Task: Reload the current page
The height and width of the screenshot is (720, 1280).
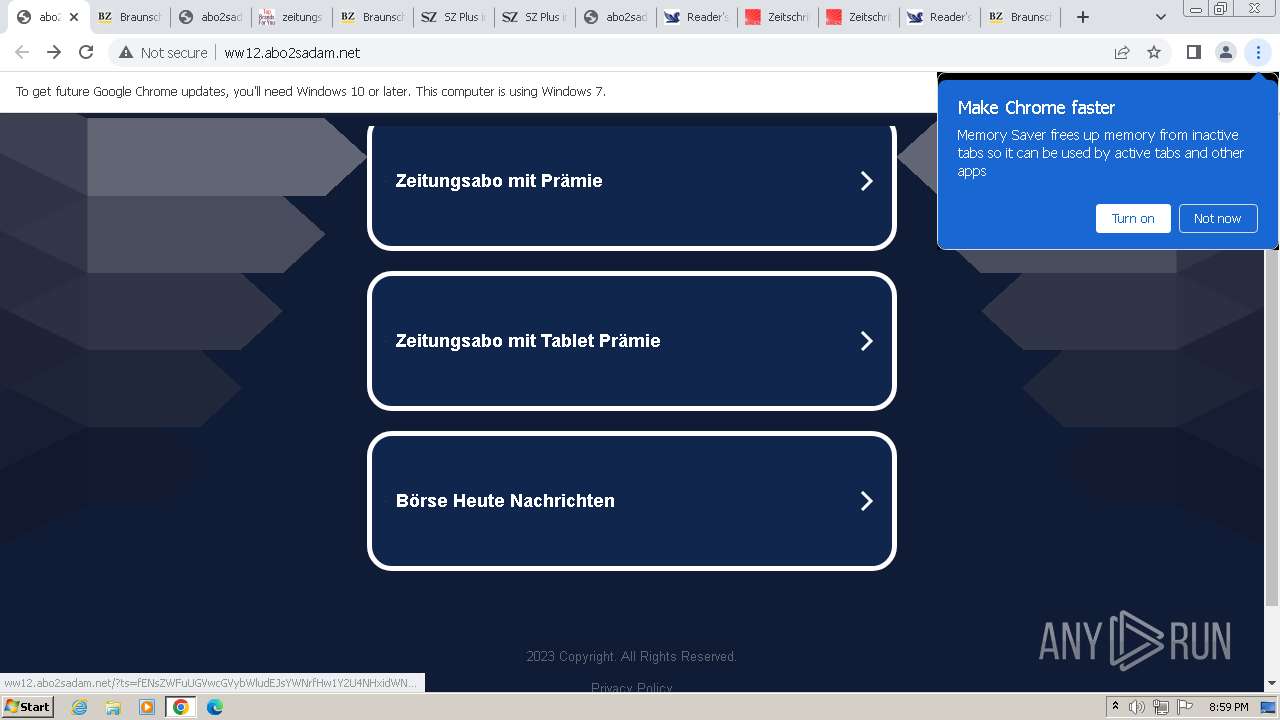Action: [x=86, y=52]
